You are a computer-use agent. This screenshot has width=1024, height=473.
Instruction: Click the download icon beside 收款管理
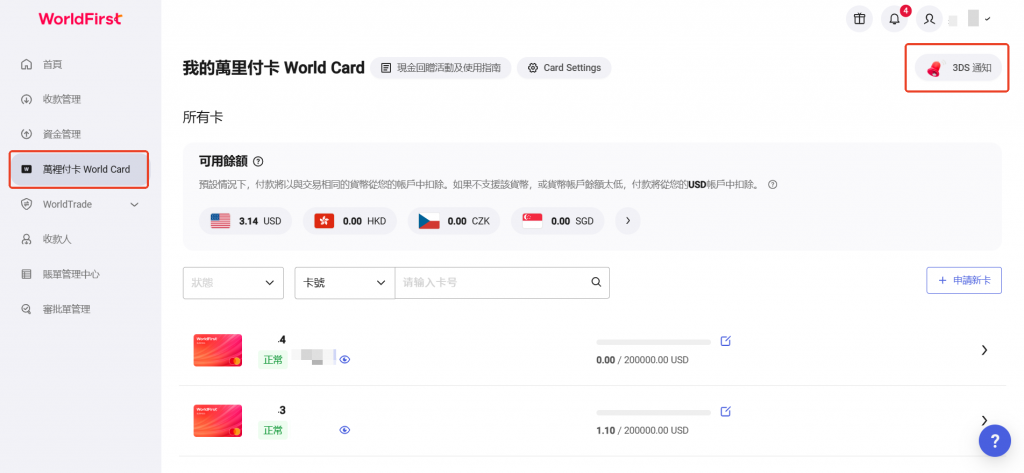point(26,99)
